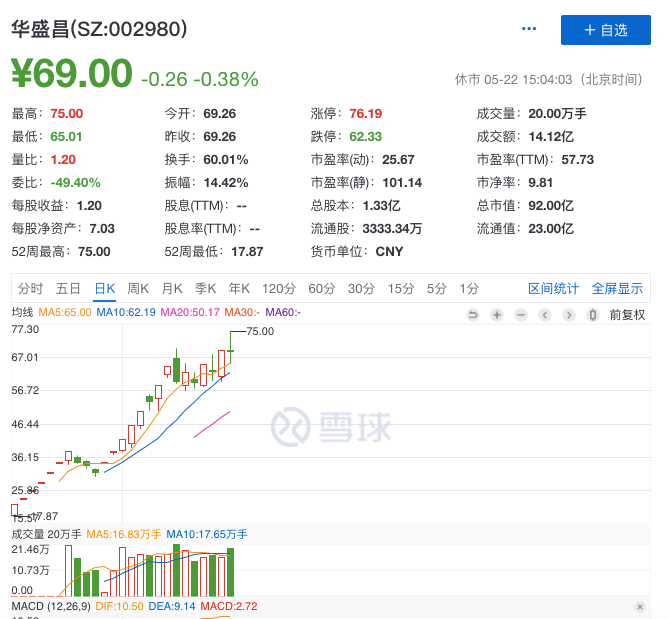670x619 pixels.
Task: Switch to the 30分 interval tab
Action: click(361, 289)
